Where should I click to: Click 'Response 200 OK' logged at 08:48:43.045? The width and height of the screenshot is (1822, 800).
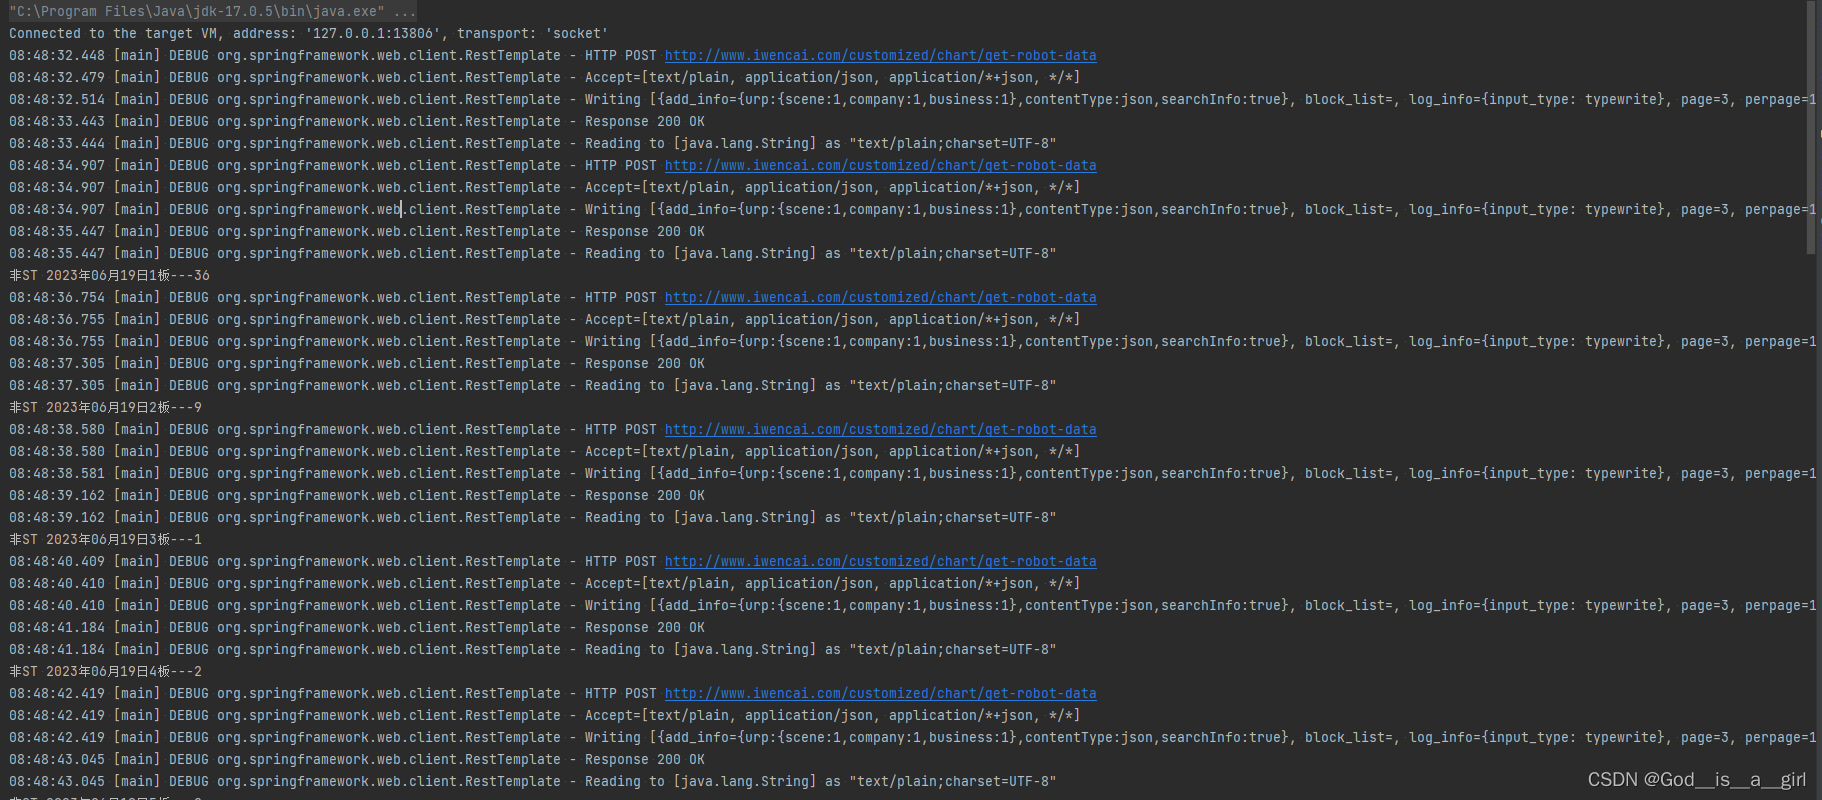coord(645,760)
